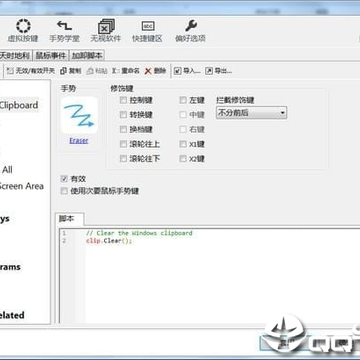Switch to the 加卸脚本 tab

pyautogui.click(x=87, y=55)
